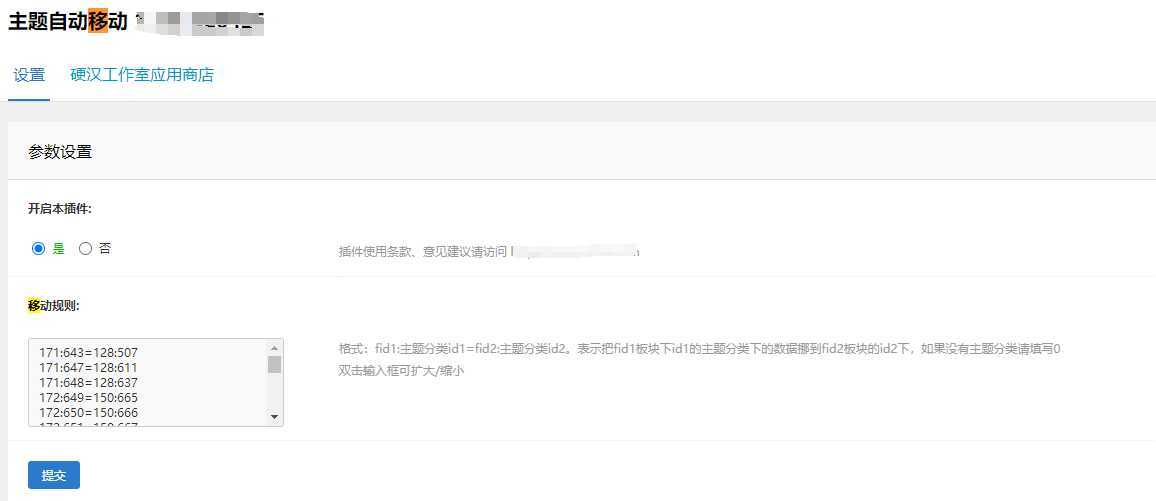The width and height of the screenshot is (1156, 501).
Task: Switch to the 设置 tab
Action: coord(29,75)
